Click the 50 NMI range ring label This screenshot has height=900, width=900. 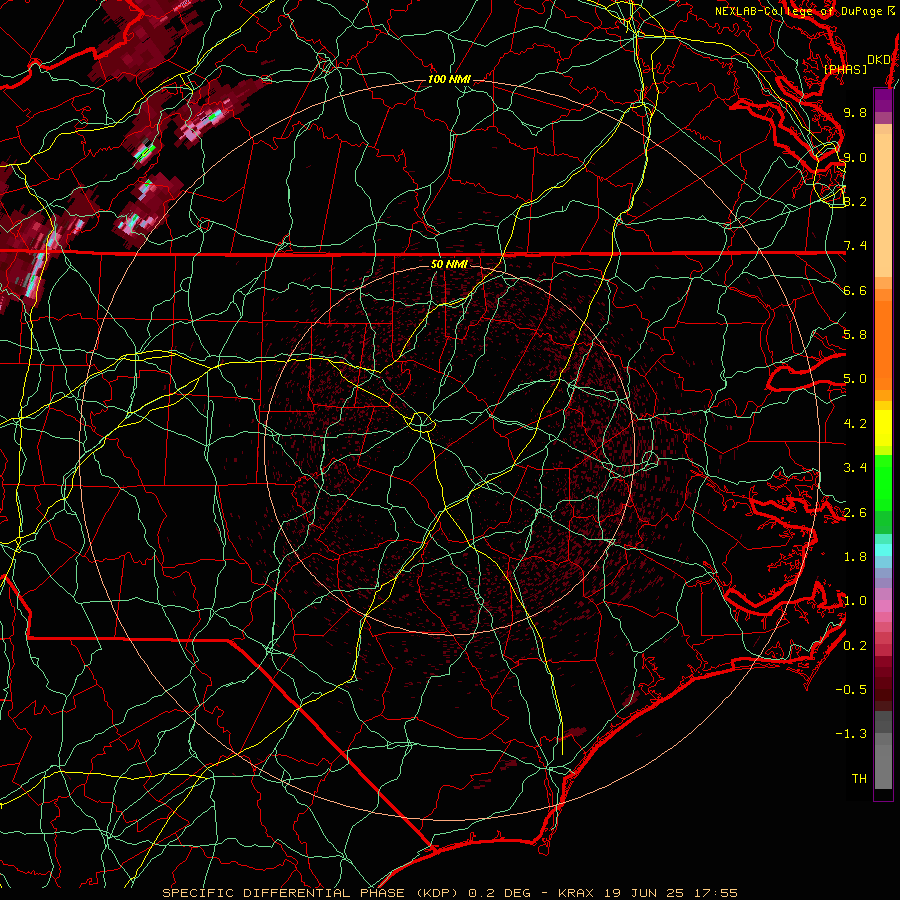point(449,264)
